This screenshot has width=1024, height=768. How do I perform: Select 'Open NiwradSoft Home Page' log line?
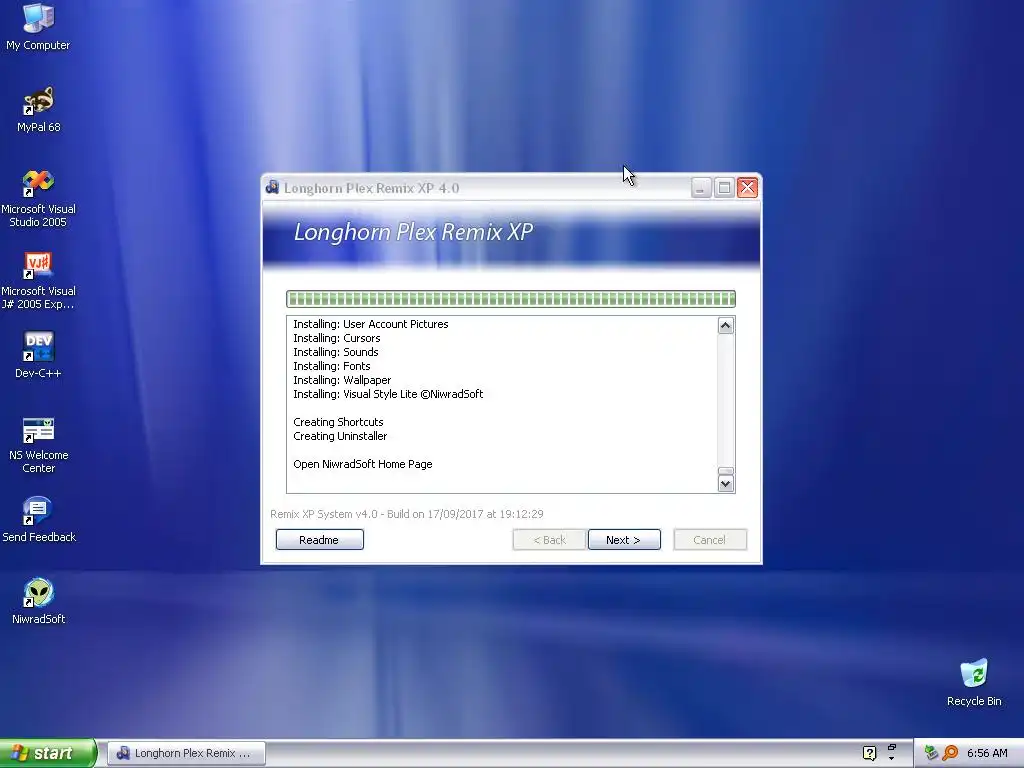coord(362,464)
